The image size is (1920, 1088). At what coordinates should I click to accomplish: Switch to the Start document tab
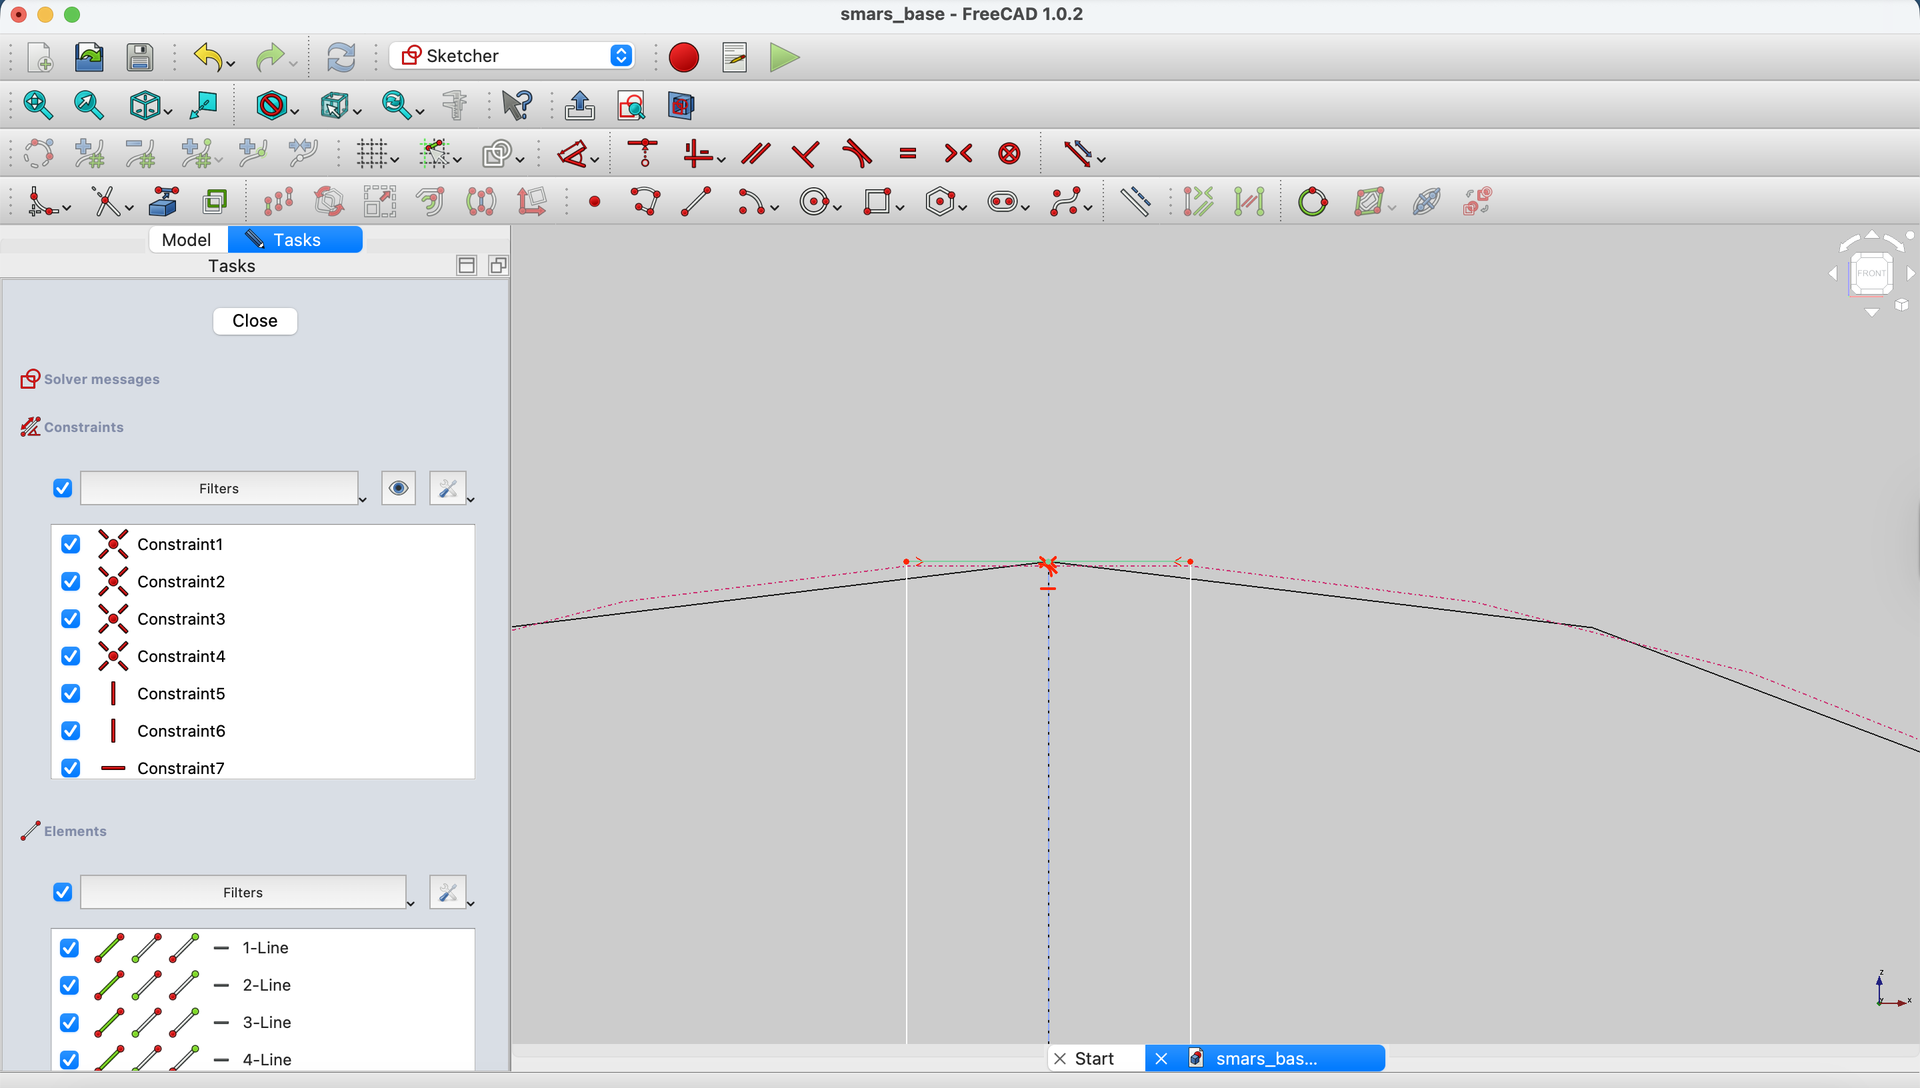point(1094,1058)
